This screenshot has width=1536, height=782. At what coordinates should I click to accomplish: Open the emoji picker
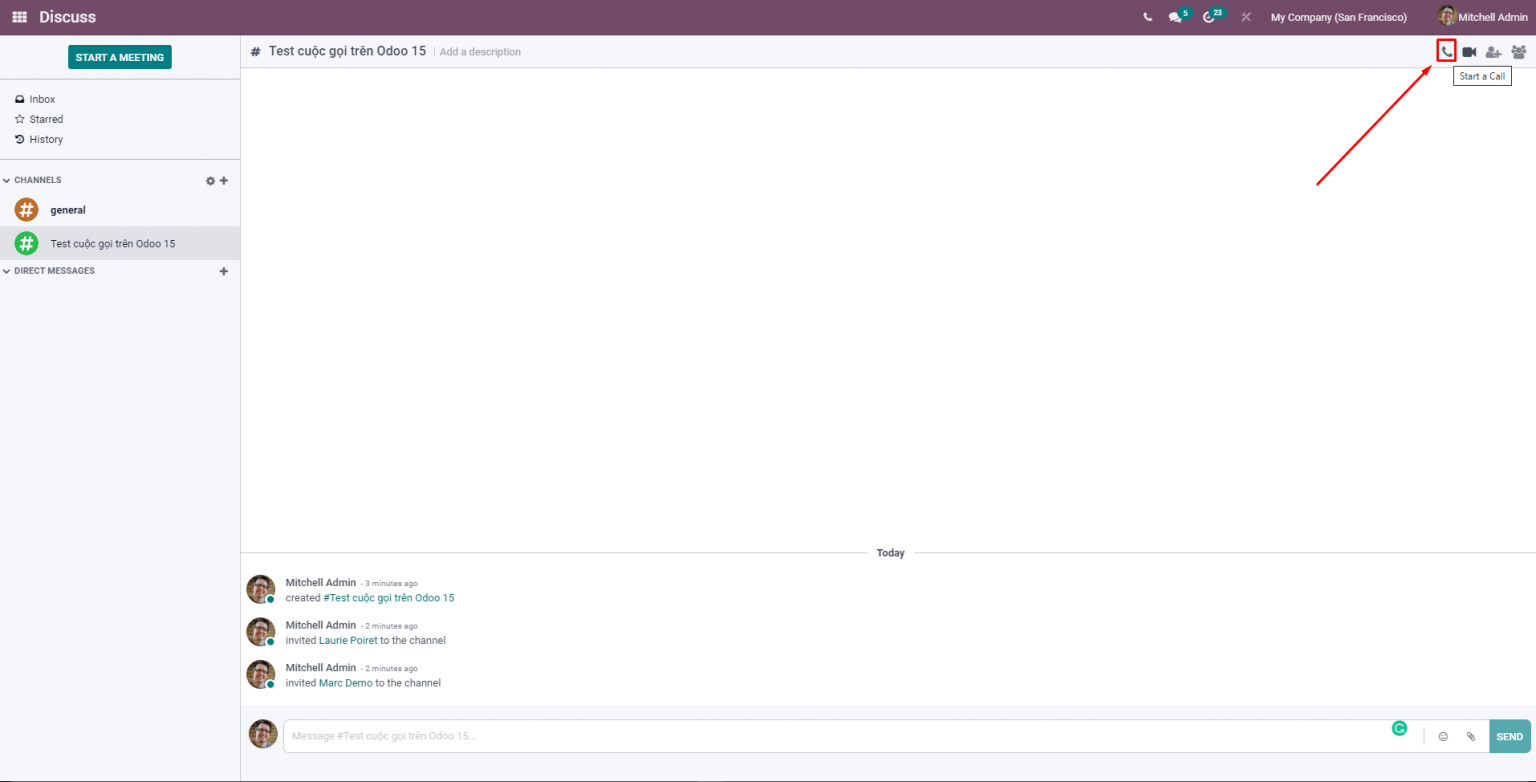click(x=1443, y=736)
